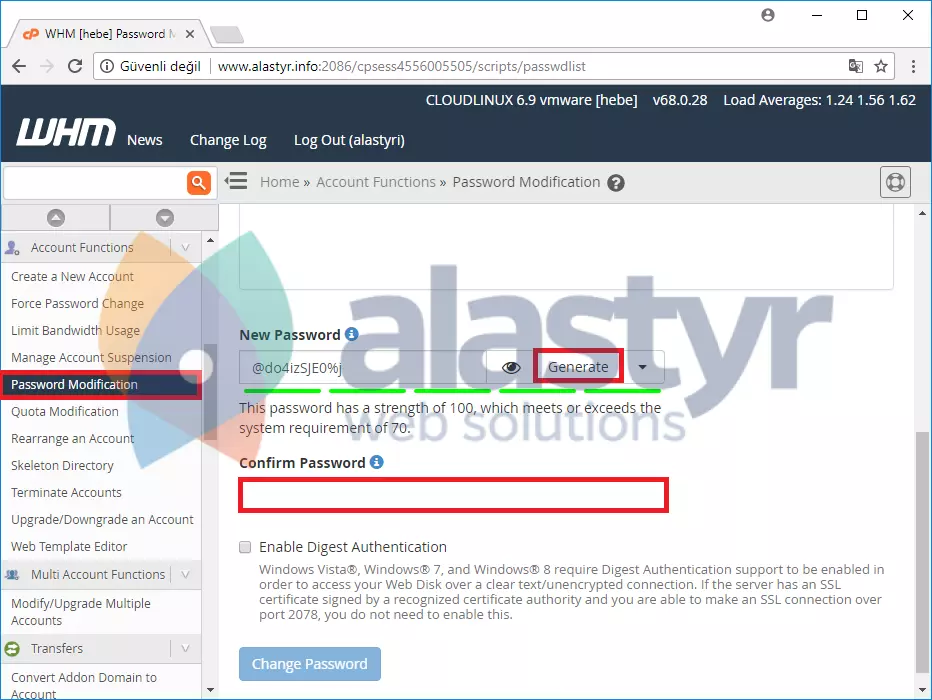Click the password strength meter bar

click(452, 391)
